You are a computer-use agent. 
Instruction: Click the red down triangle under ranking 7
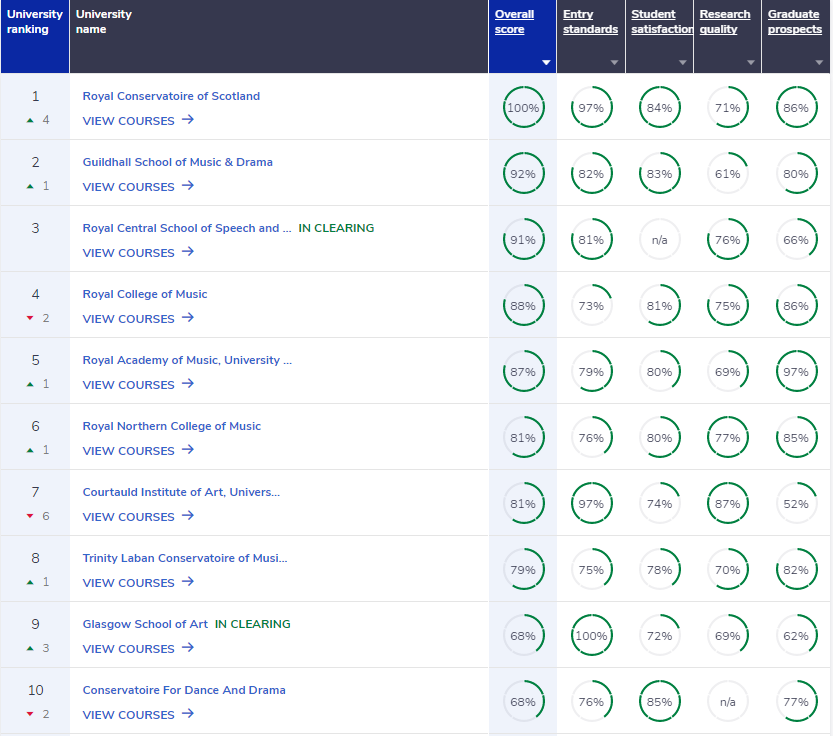point(29,516)
